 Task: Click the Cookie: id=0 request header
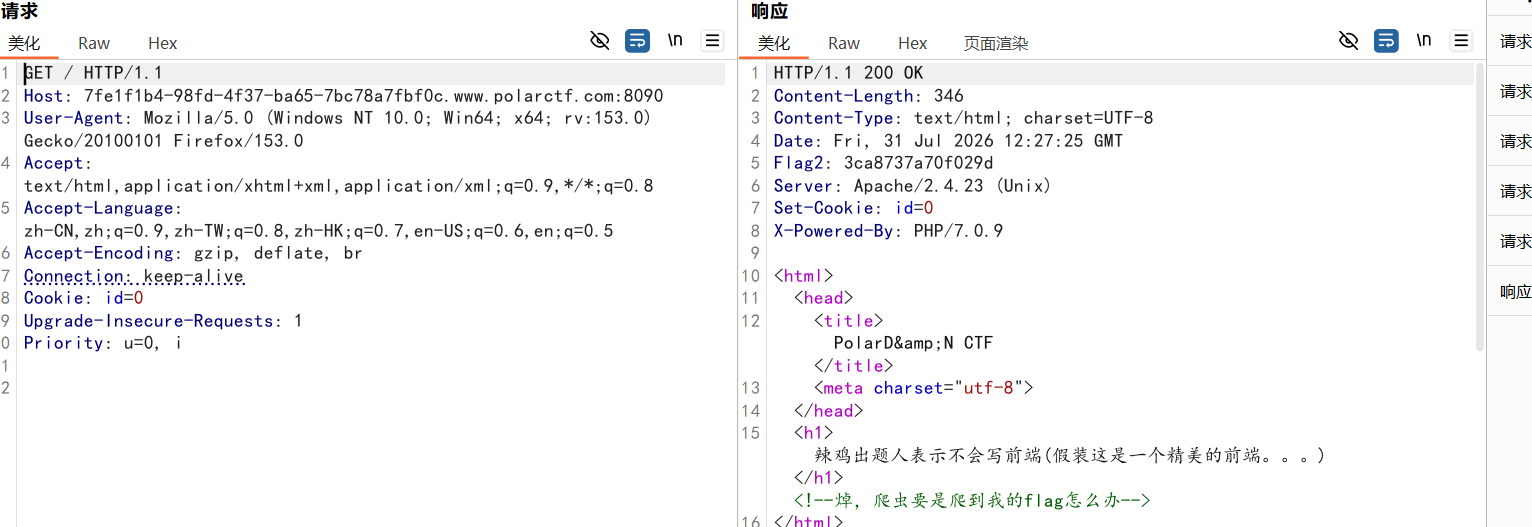tap(83, 298)
